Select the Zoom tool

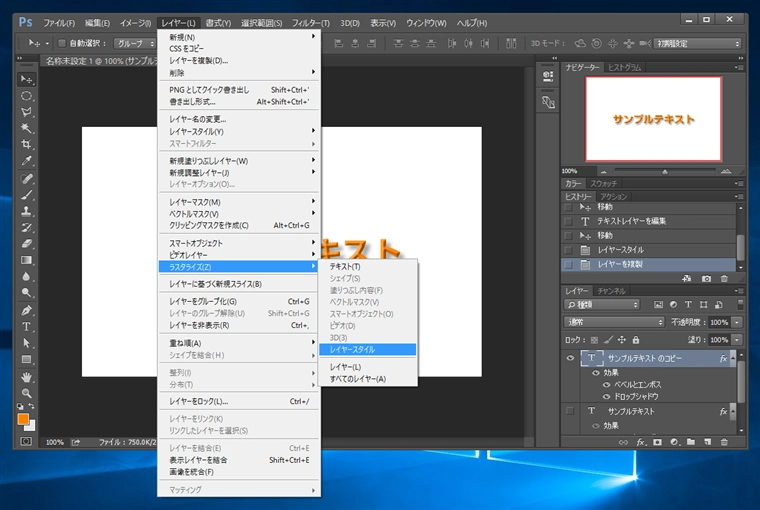pos(26,393)
